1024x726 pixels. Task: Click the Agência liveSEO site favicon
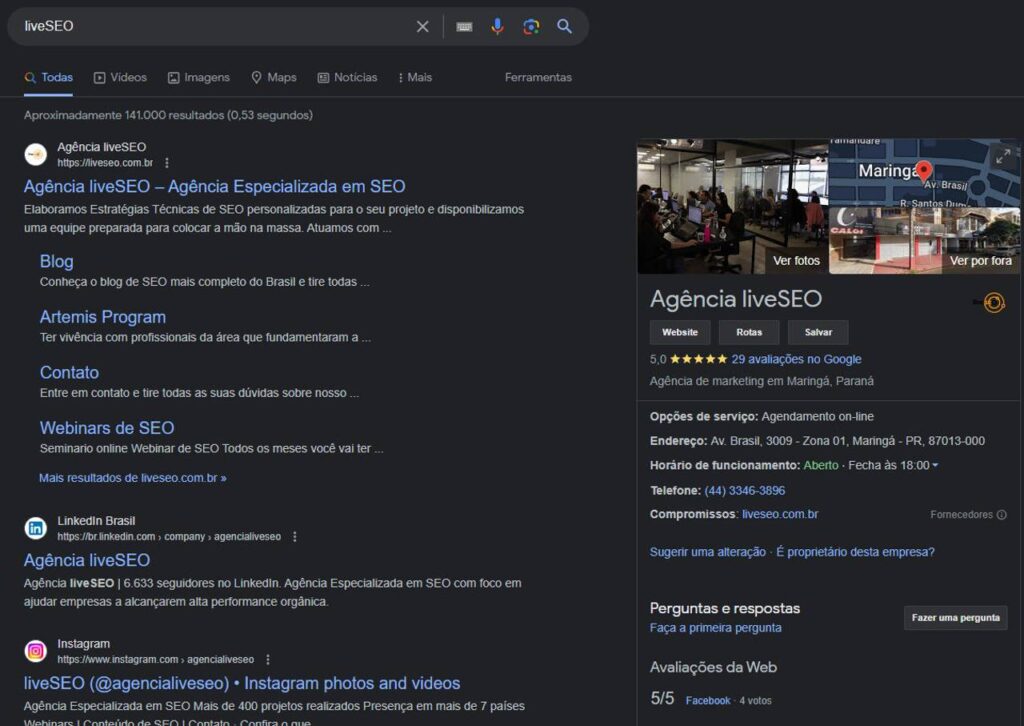[x=36, y=155]
